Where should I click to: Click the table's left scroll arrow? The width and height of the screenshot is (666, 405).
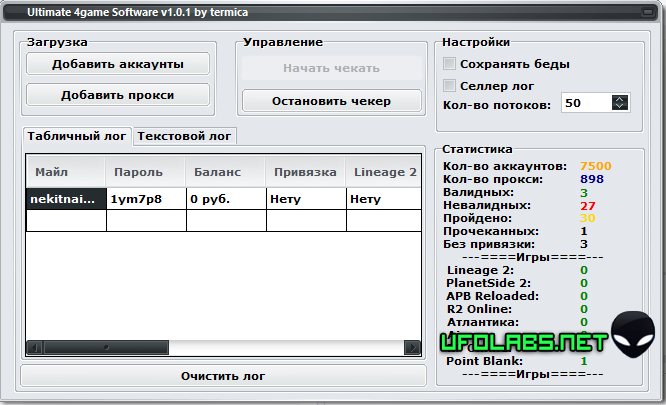tap(35, 348)
